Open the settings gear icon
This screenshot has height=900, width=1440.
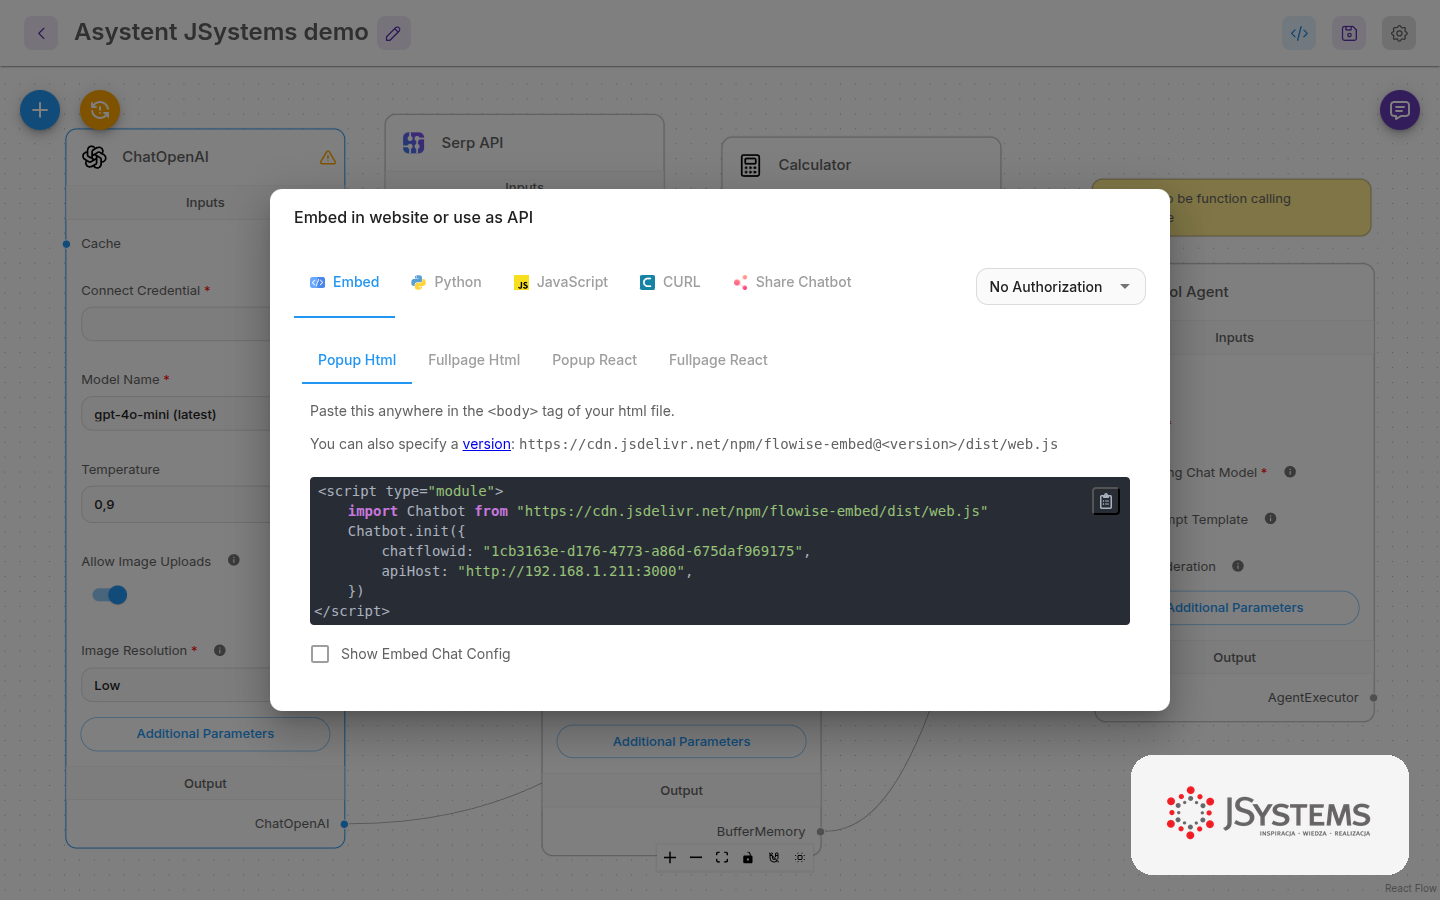(1399, 33)
